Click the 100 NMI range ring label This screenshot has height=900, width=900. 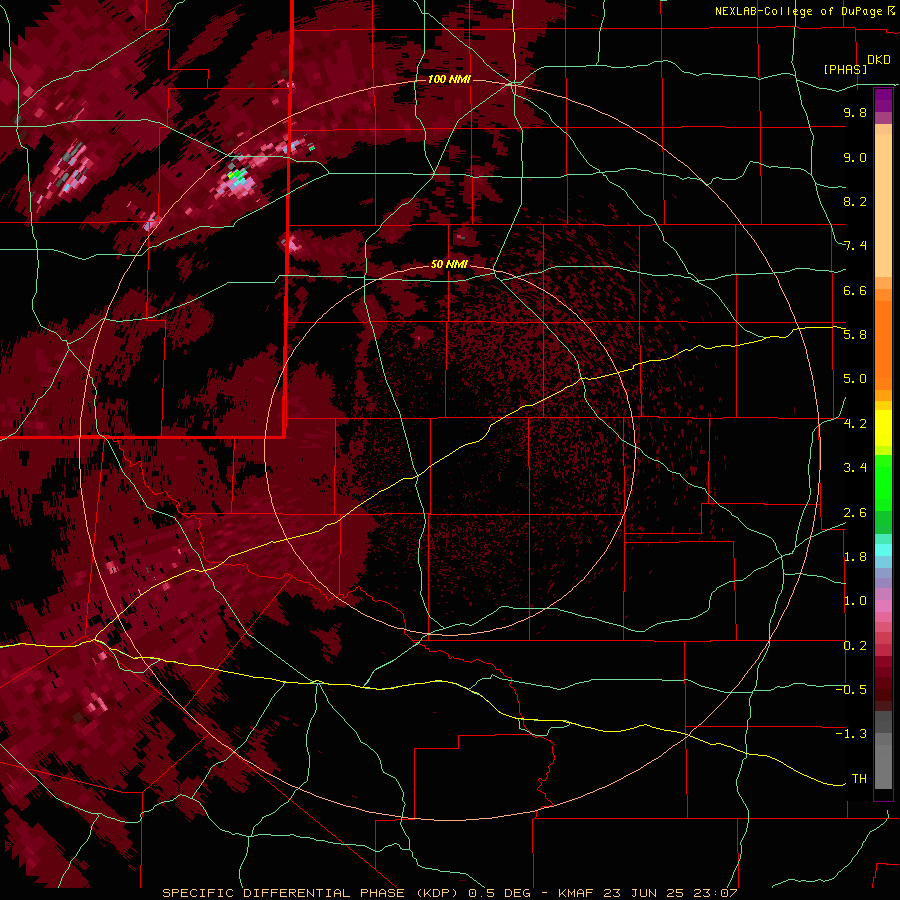tap(449, 79)
